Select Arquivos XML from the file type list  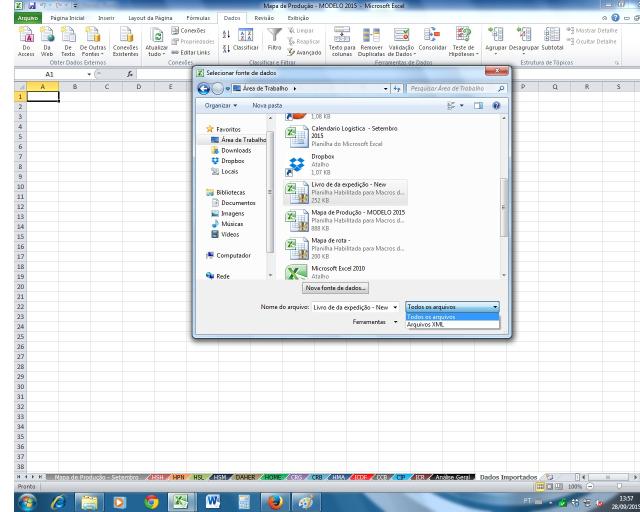click(452, 325)
